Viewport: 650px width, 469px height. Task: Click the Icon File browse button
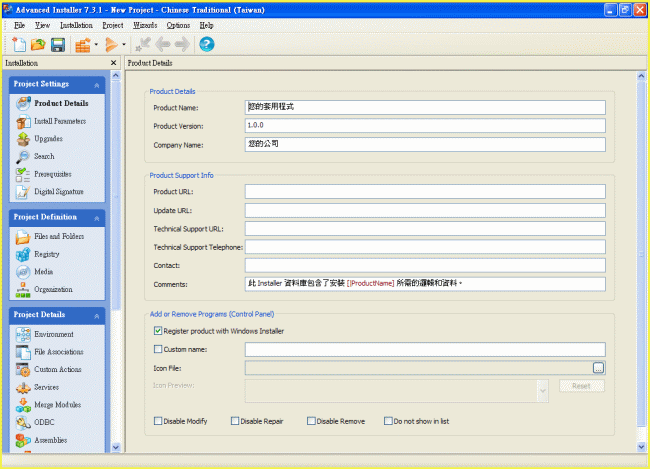click(598, 368)
